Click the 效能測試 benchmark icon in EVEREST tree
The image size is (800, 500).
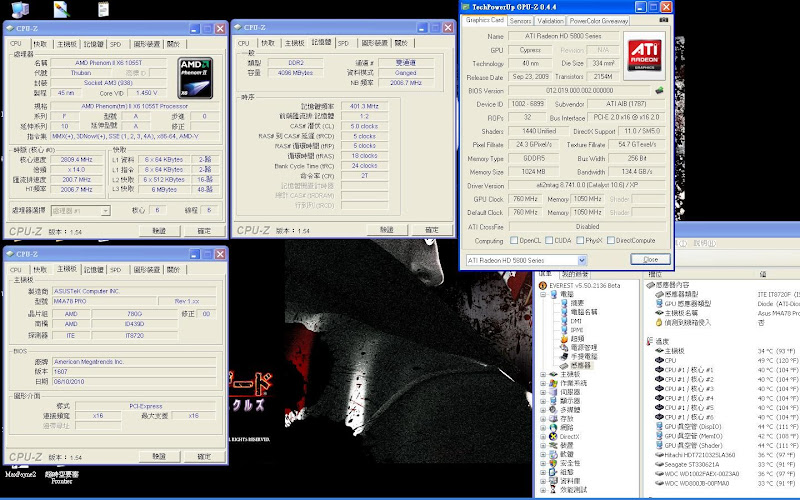click(553, 489)
